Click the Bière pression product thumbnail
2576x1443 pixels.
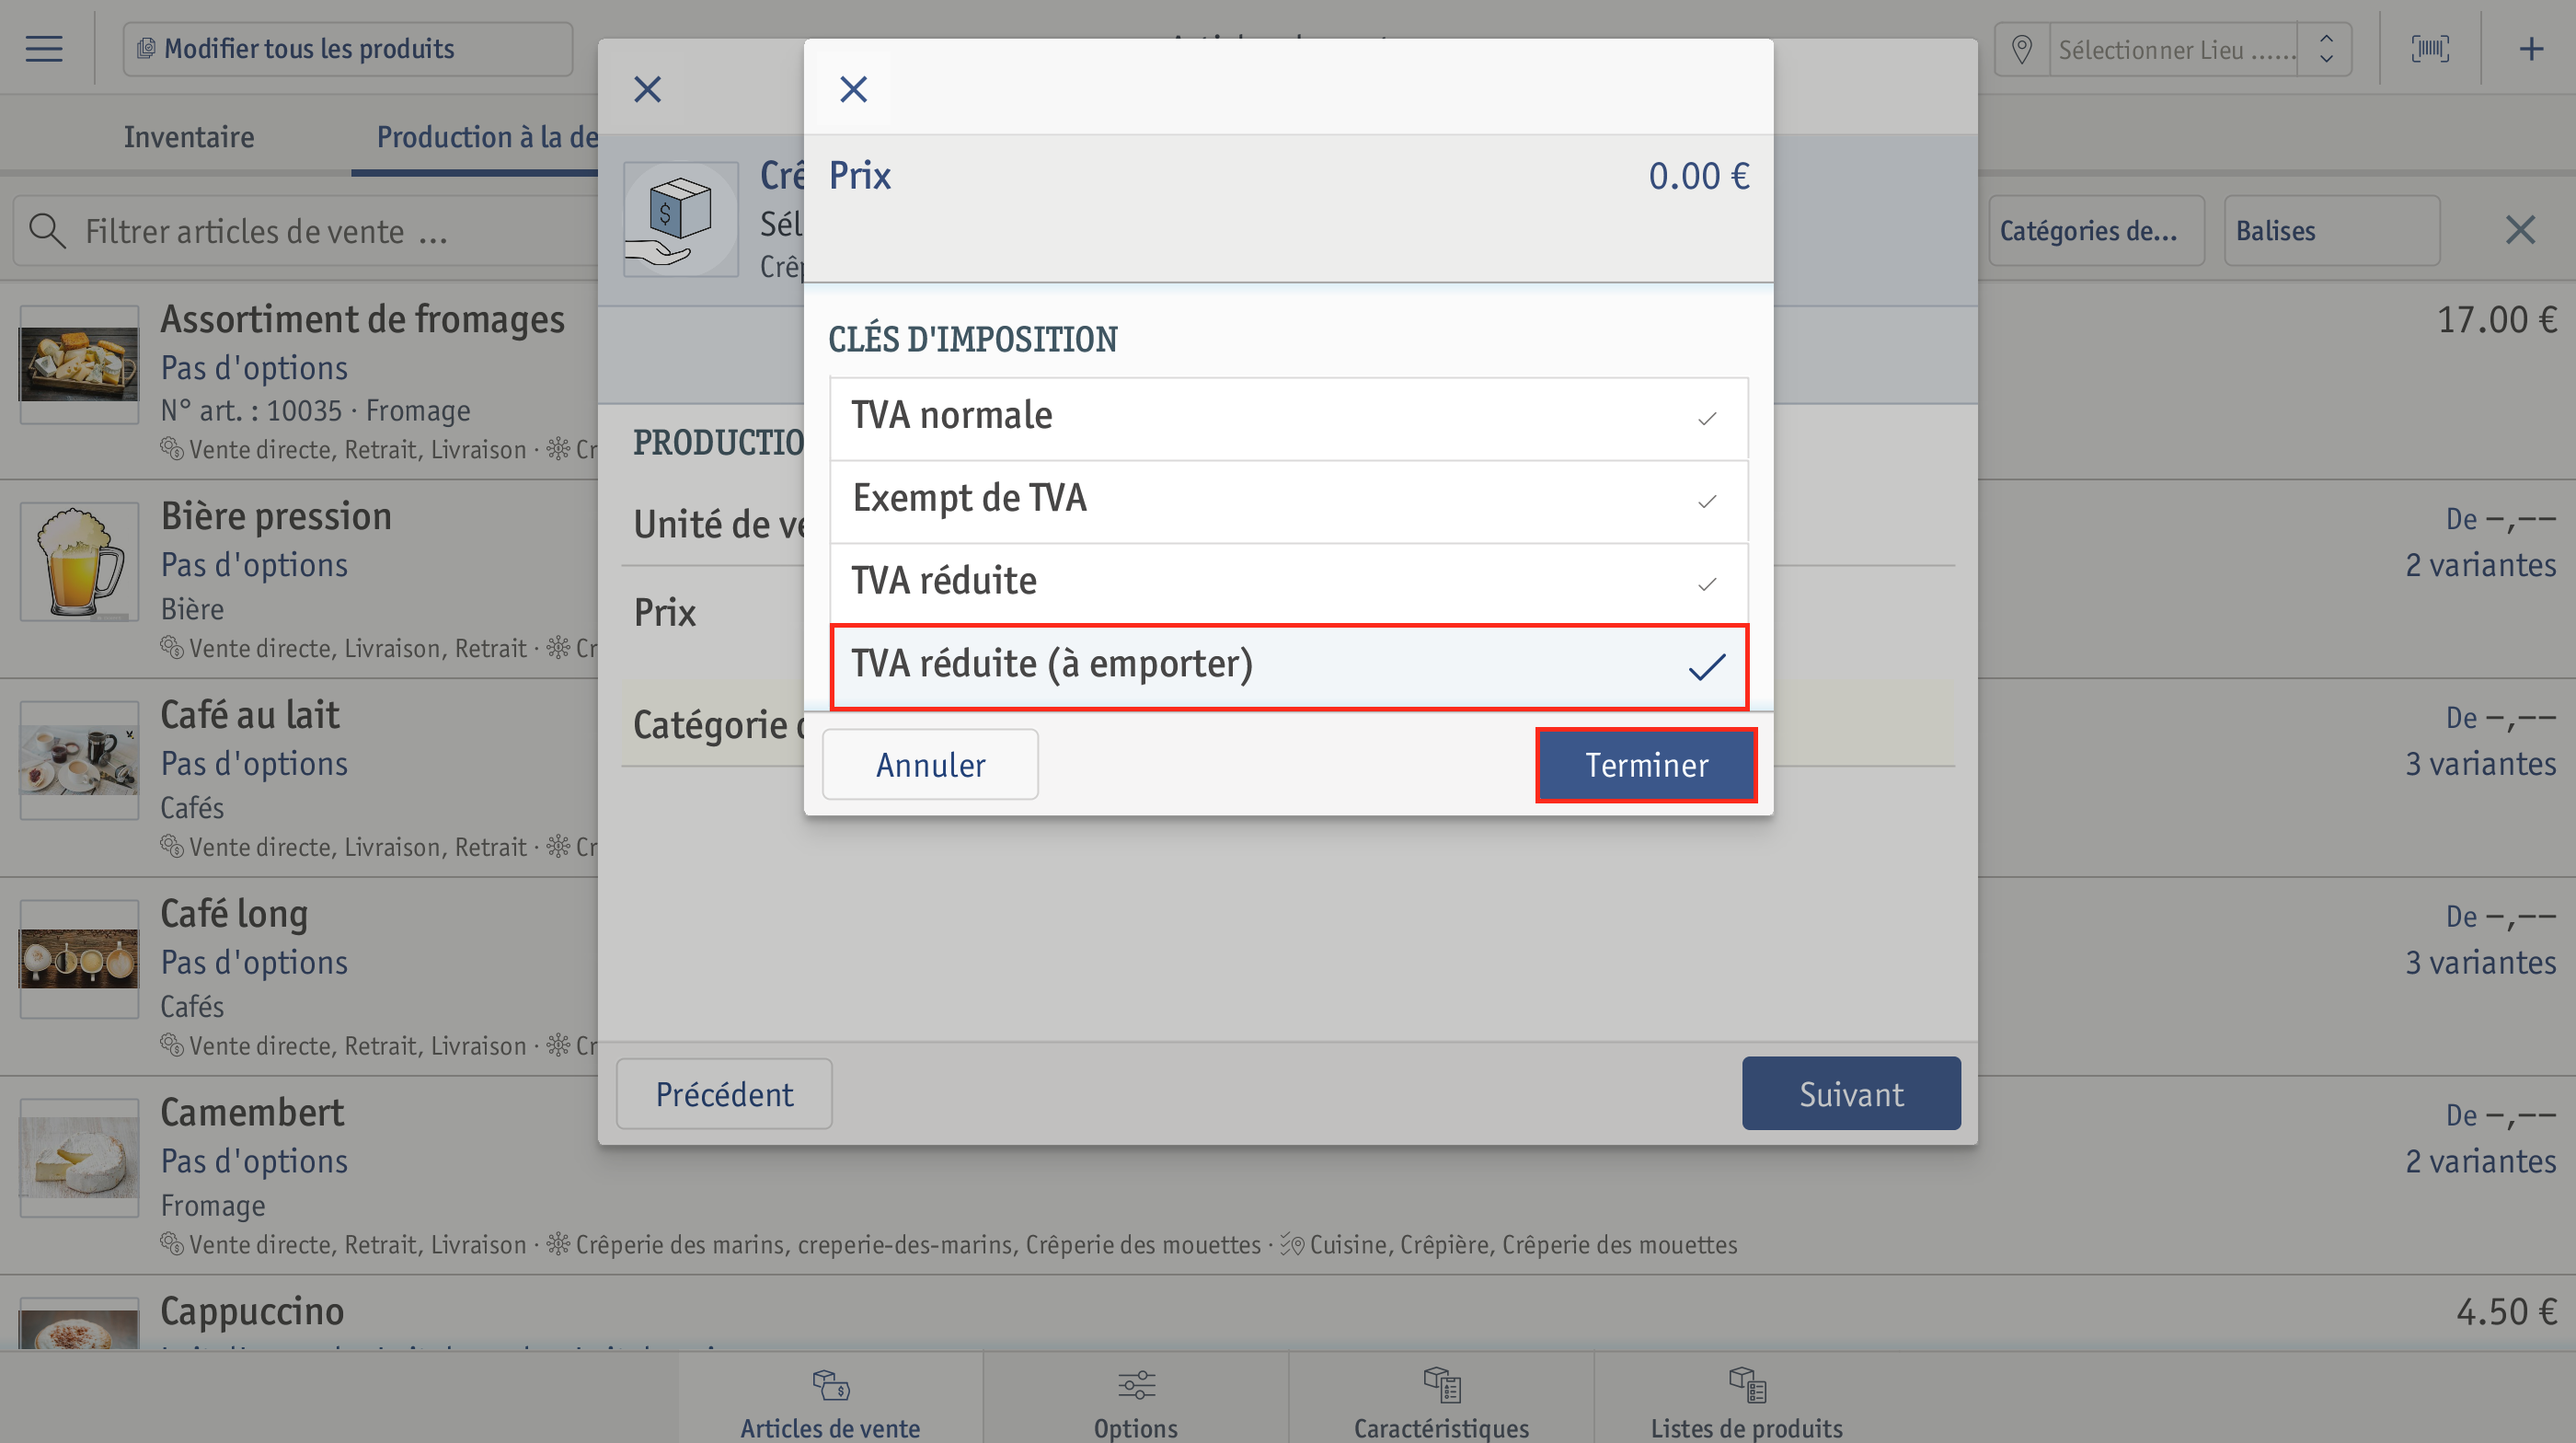(x=79, y=562)
